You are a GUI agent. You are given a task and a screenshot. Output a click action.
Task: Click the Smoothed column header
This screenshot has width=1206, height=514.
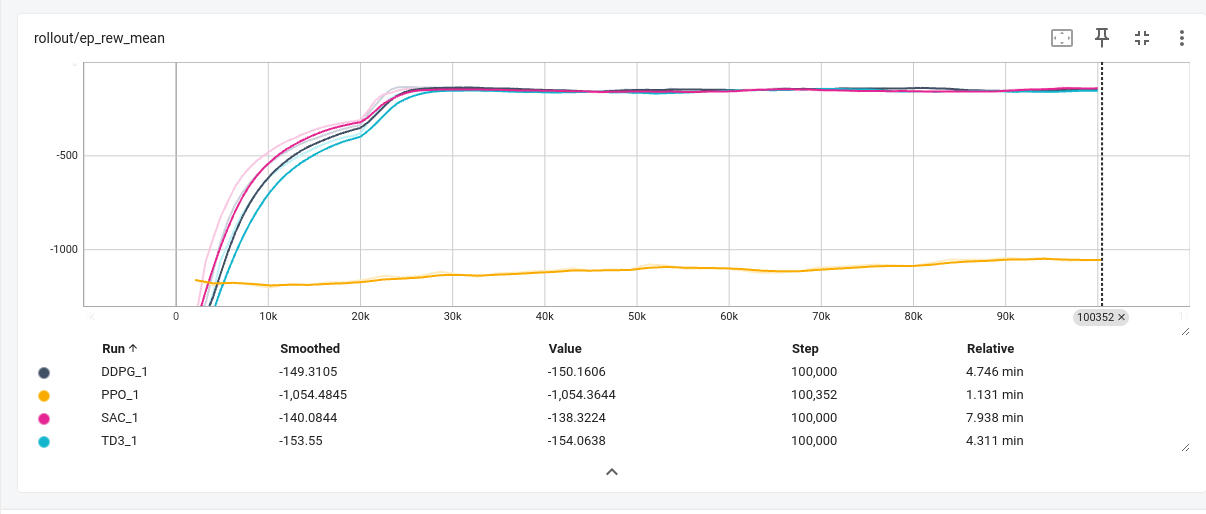(x=309, y=349)
